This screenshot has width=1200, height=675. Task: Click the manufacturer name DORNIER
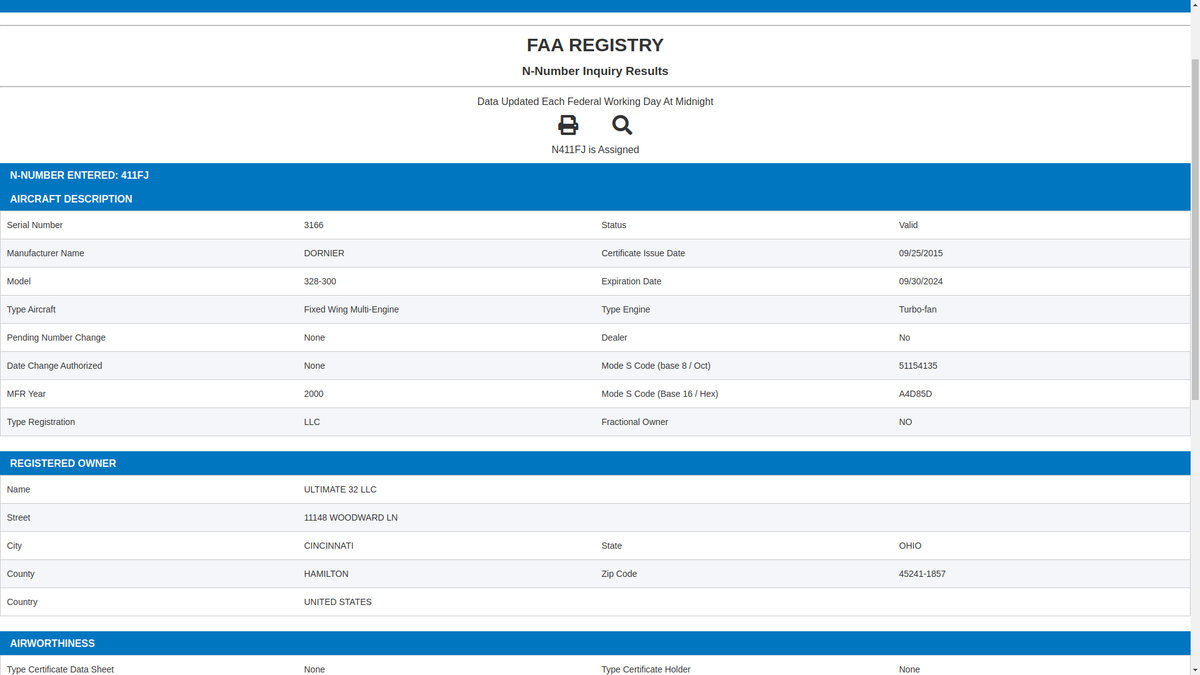pos(324,253)
